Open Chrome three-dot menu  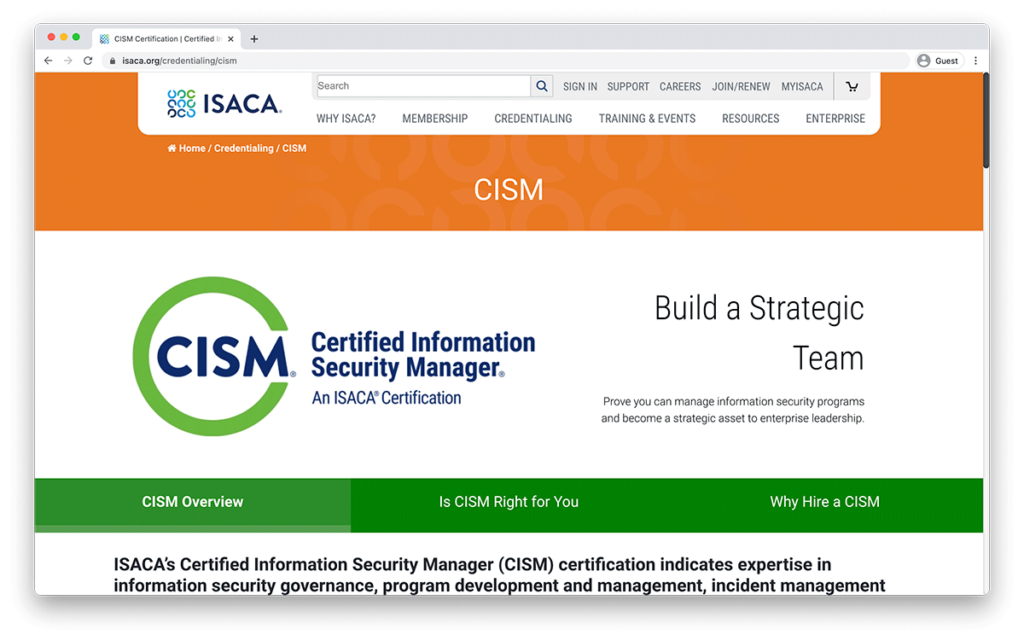pyautogui.click(x=976, y=61)
